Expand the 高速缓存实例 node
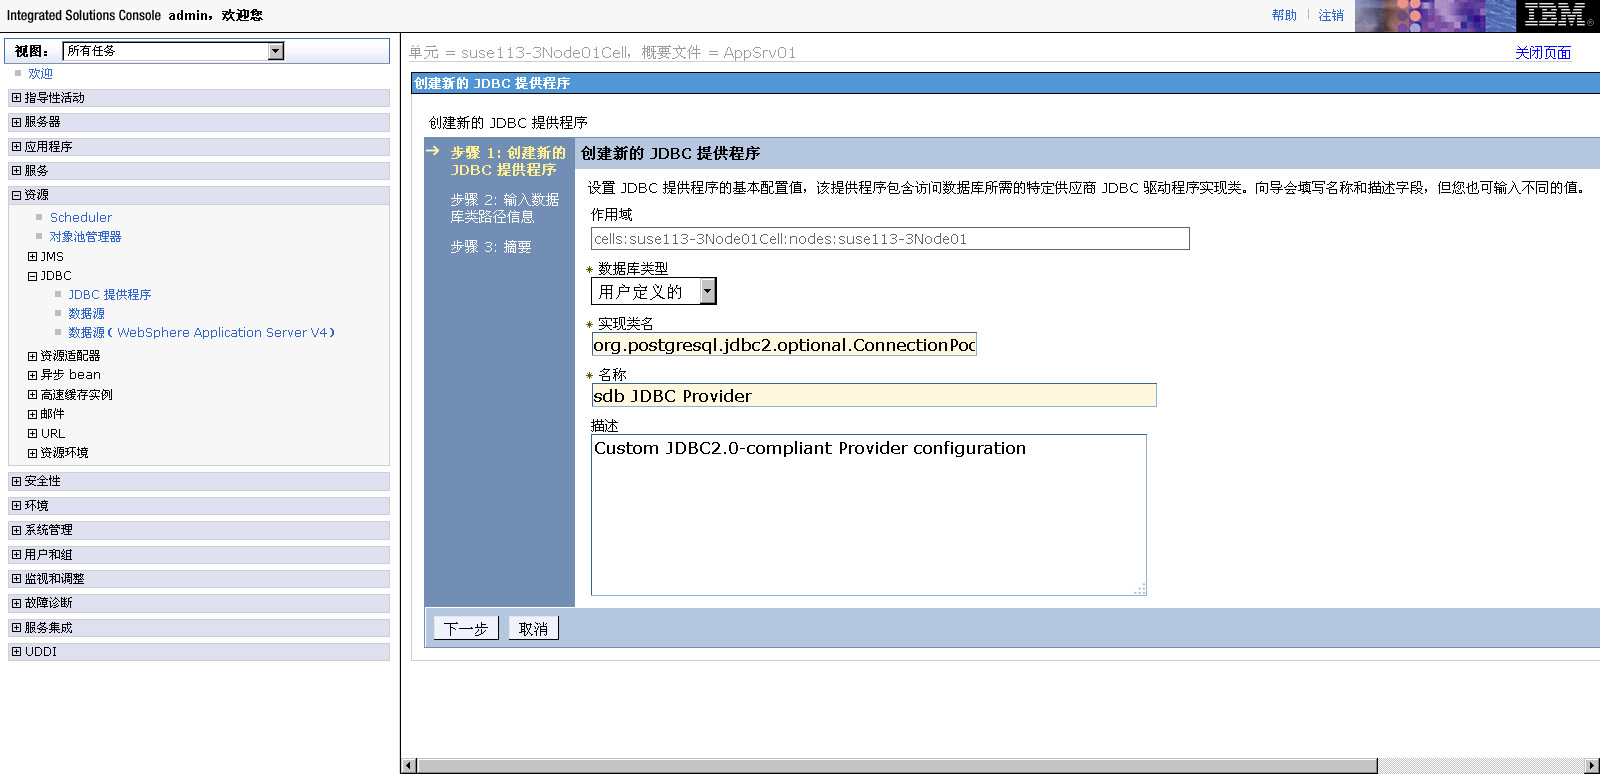 [x=32, y=395]
